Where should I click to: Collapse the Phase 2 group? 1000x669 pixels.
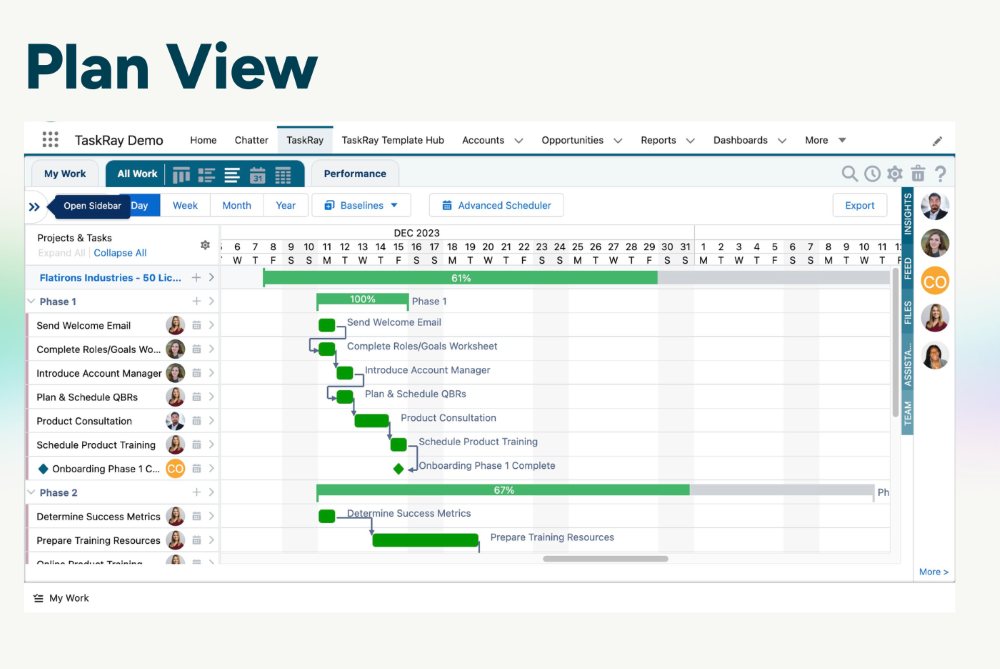[31, 492]
